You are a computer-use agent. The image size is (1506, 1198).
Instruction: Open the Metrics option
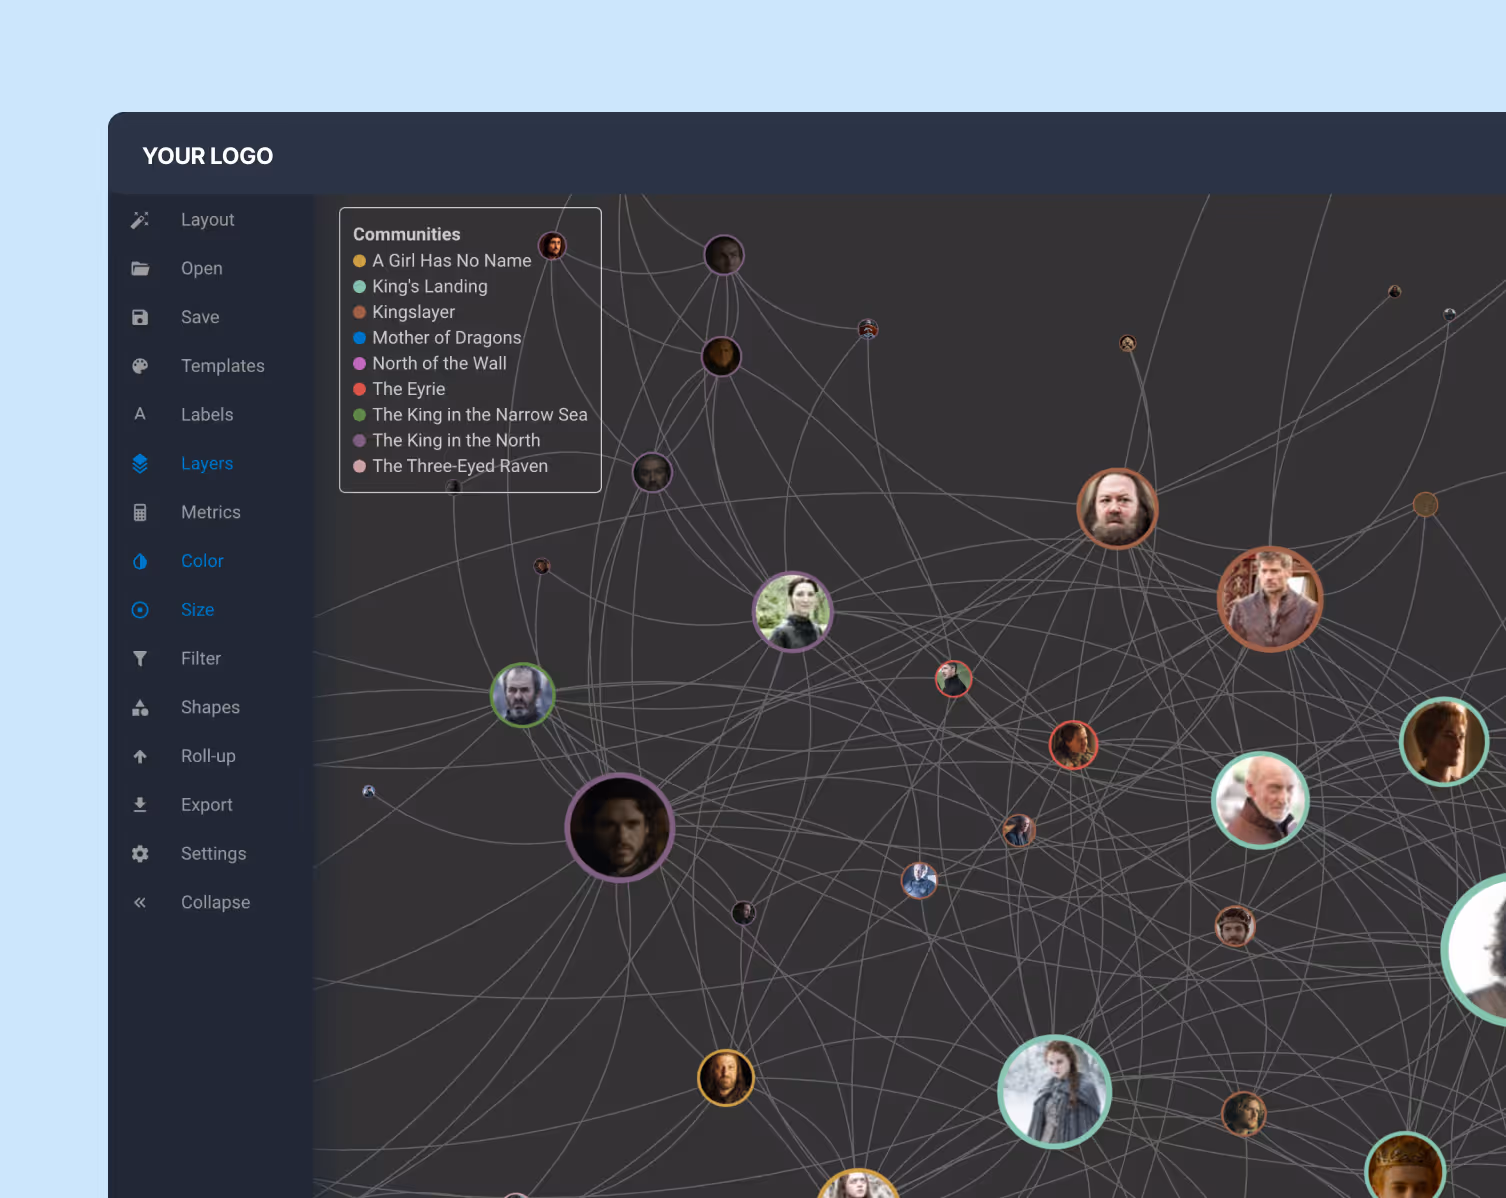pyautogui.click(x=211, y=512)
